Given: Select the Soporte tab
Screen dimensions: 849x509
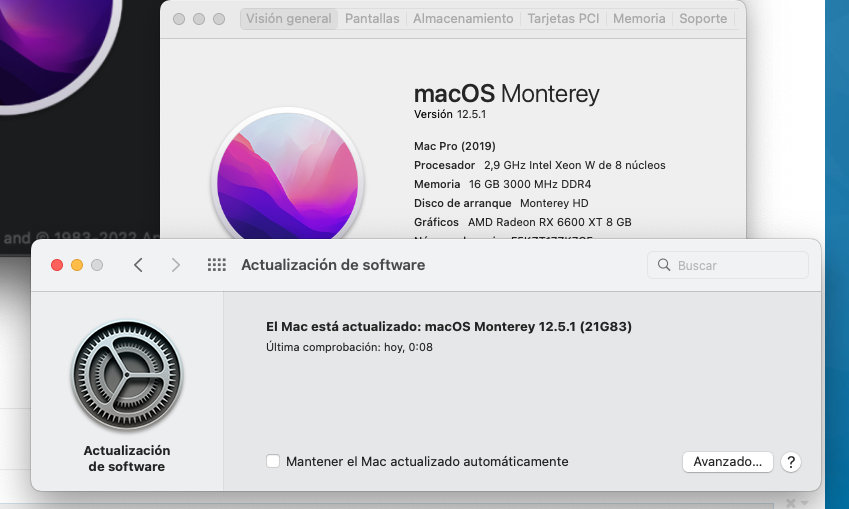Looking at the screenshot, I should [x=703, y=18].
